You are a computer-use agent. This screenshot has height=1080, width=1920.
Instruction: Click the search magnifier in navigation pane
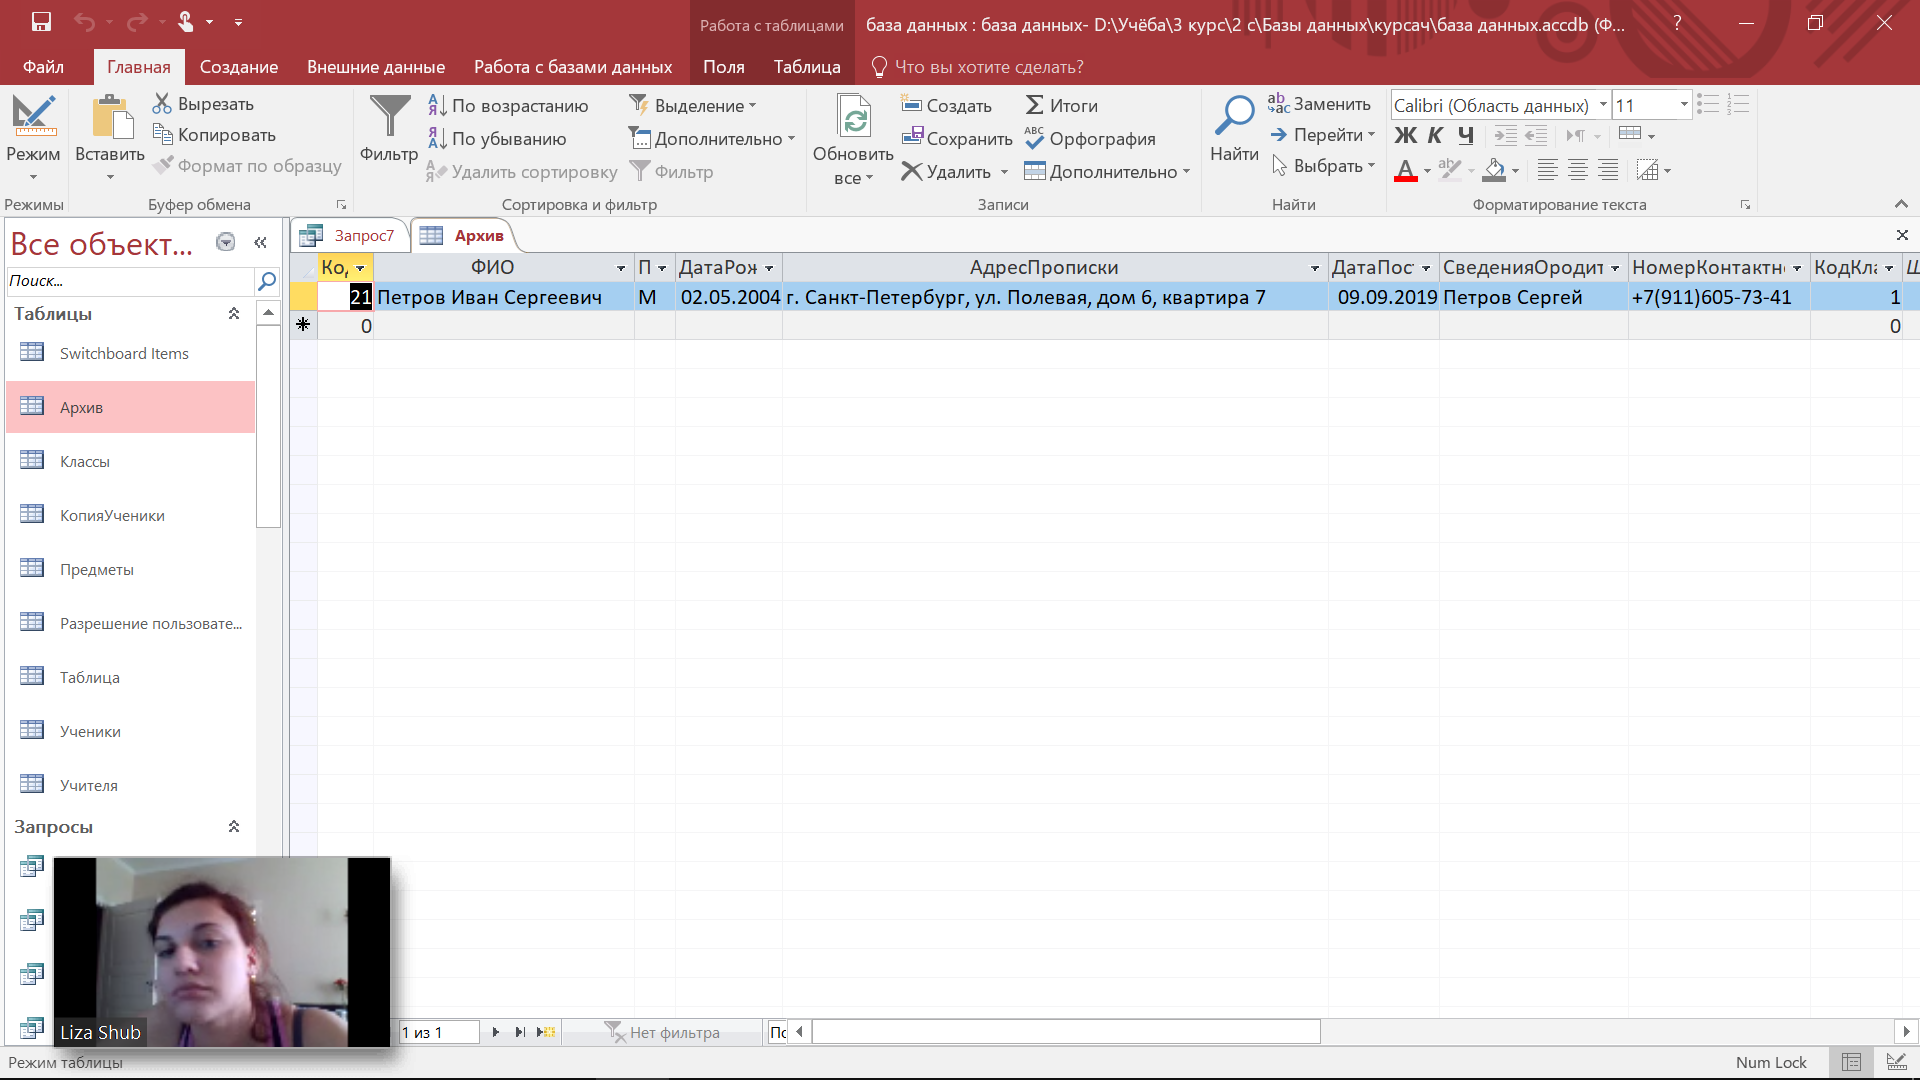tap(267, 281)
